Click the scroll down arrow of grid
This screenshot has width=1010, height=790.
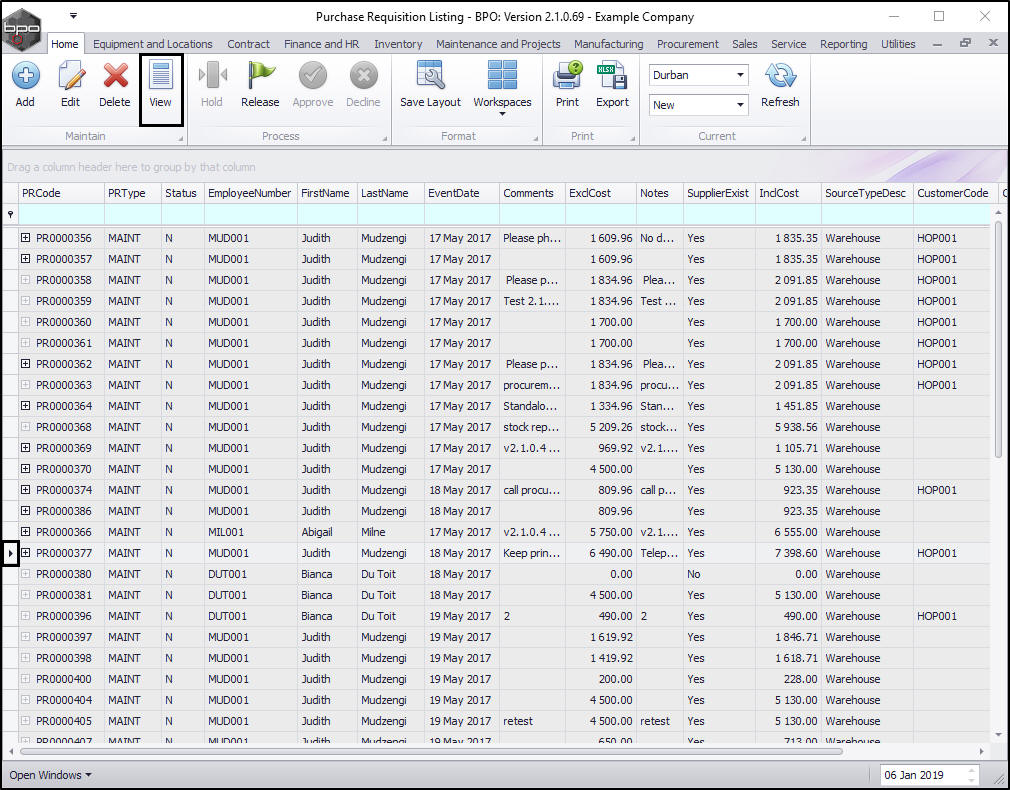point(998,735)
